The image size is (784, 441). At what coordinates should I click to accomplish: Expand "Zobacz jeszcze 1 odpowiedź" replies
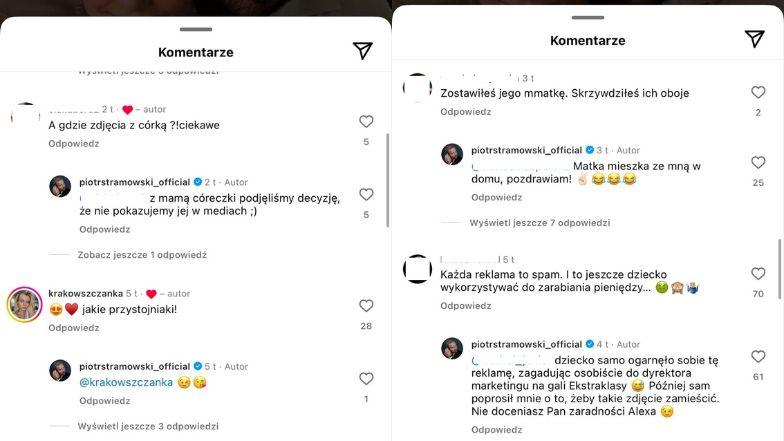point(142,255)
